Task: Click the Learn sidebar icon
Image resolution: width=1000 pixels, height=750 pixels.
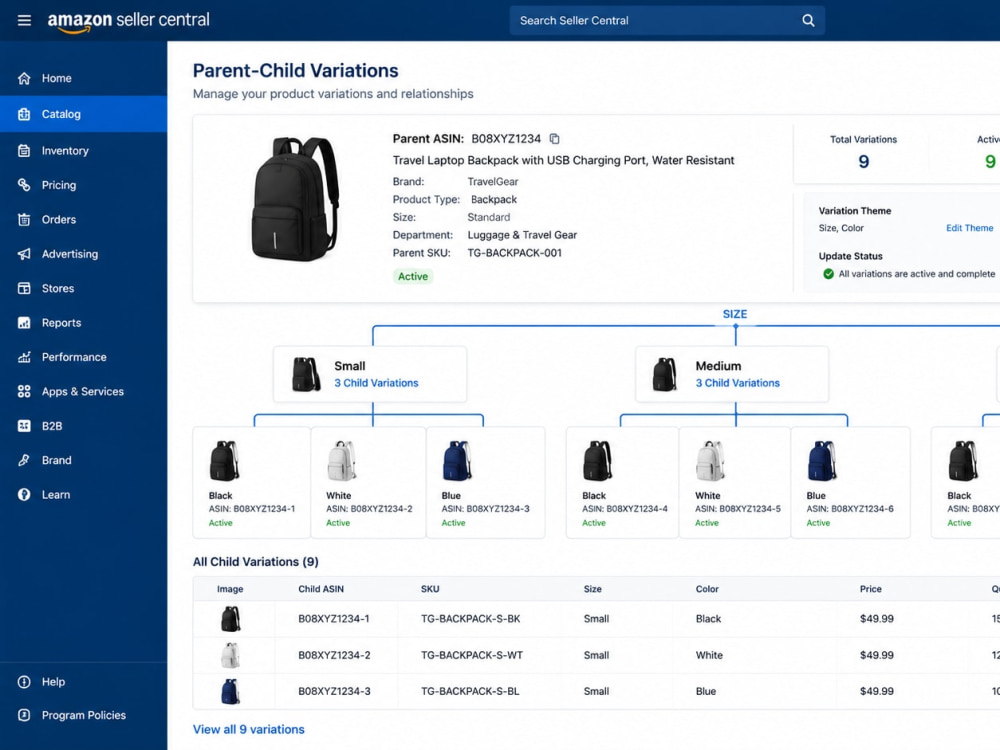Action: pyautogui.click(x=24, y=495)
